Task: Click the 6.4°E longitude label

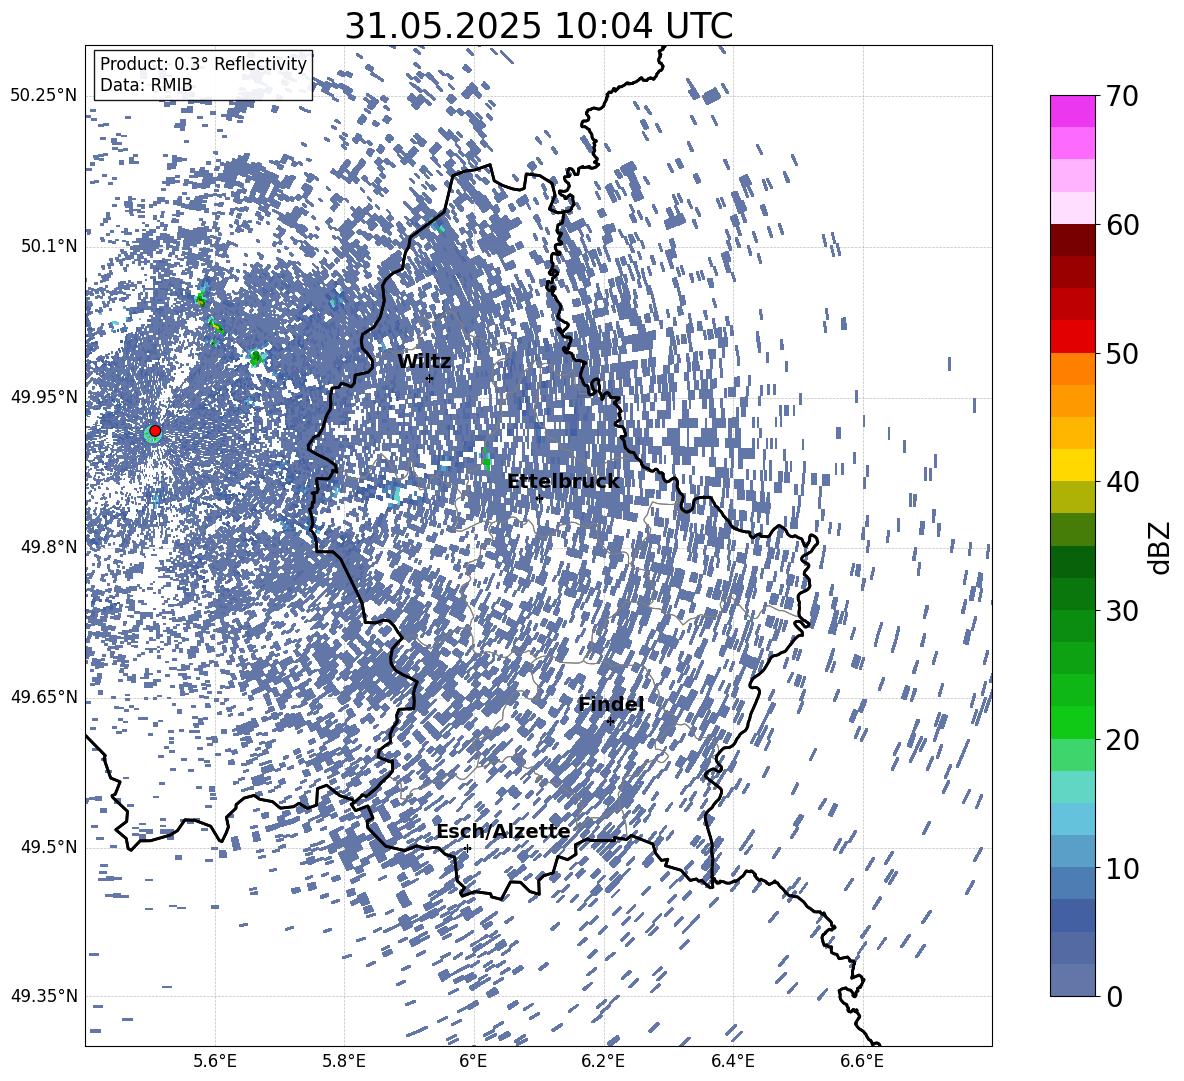Action: click(x=732, y=1061)
